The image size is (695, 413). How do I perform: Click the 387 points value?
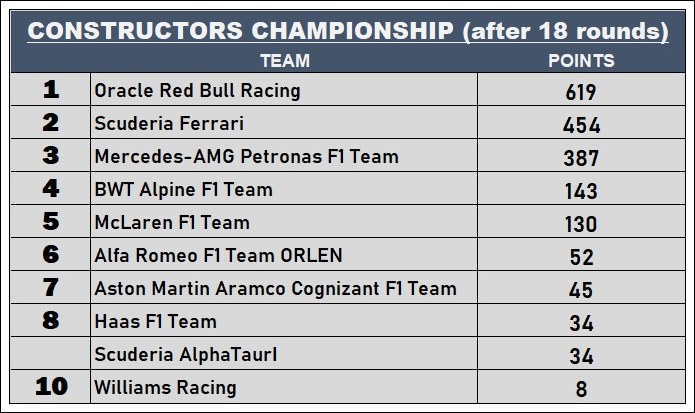581,158
